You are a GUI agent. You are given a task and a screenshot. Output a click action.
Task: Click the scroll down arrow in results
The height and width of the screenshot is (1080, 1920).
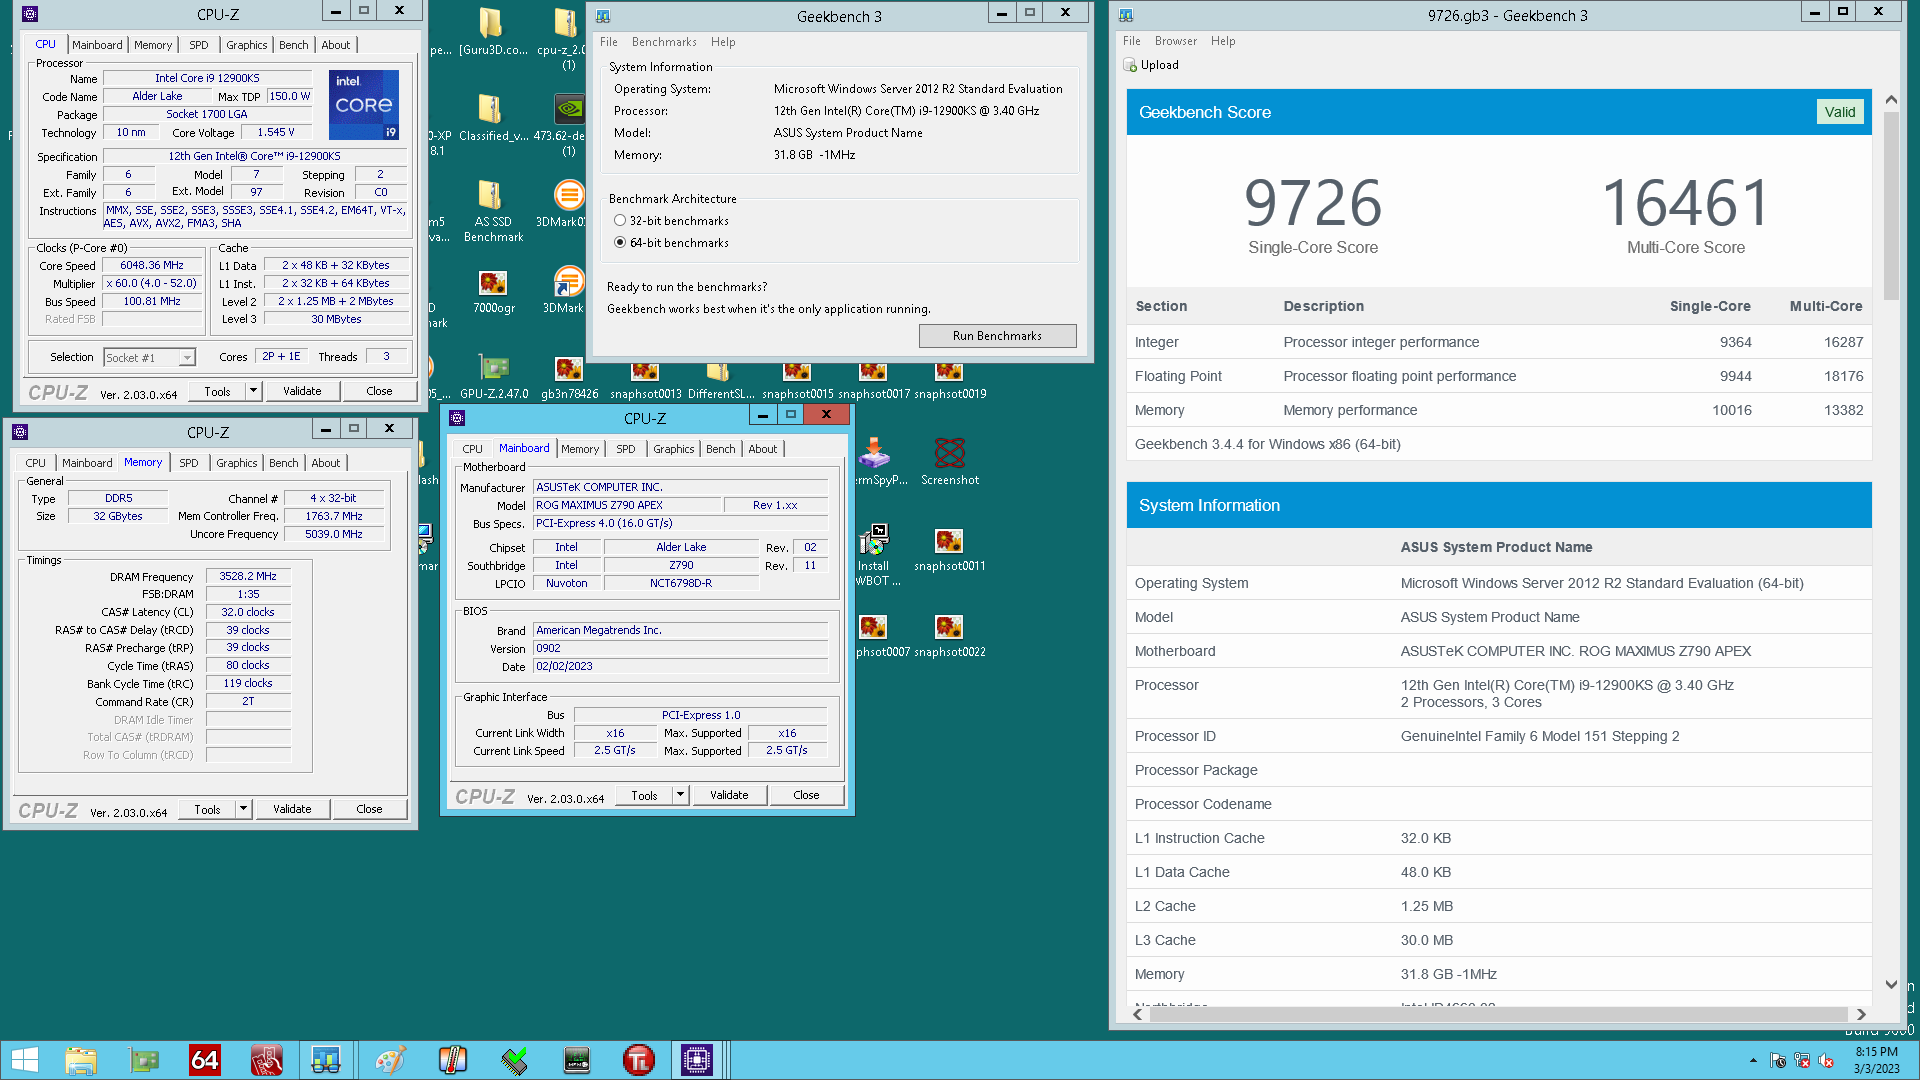point(1890,984)
